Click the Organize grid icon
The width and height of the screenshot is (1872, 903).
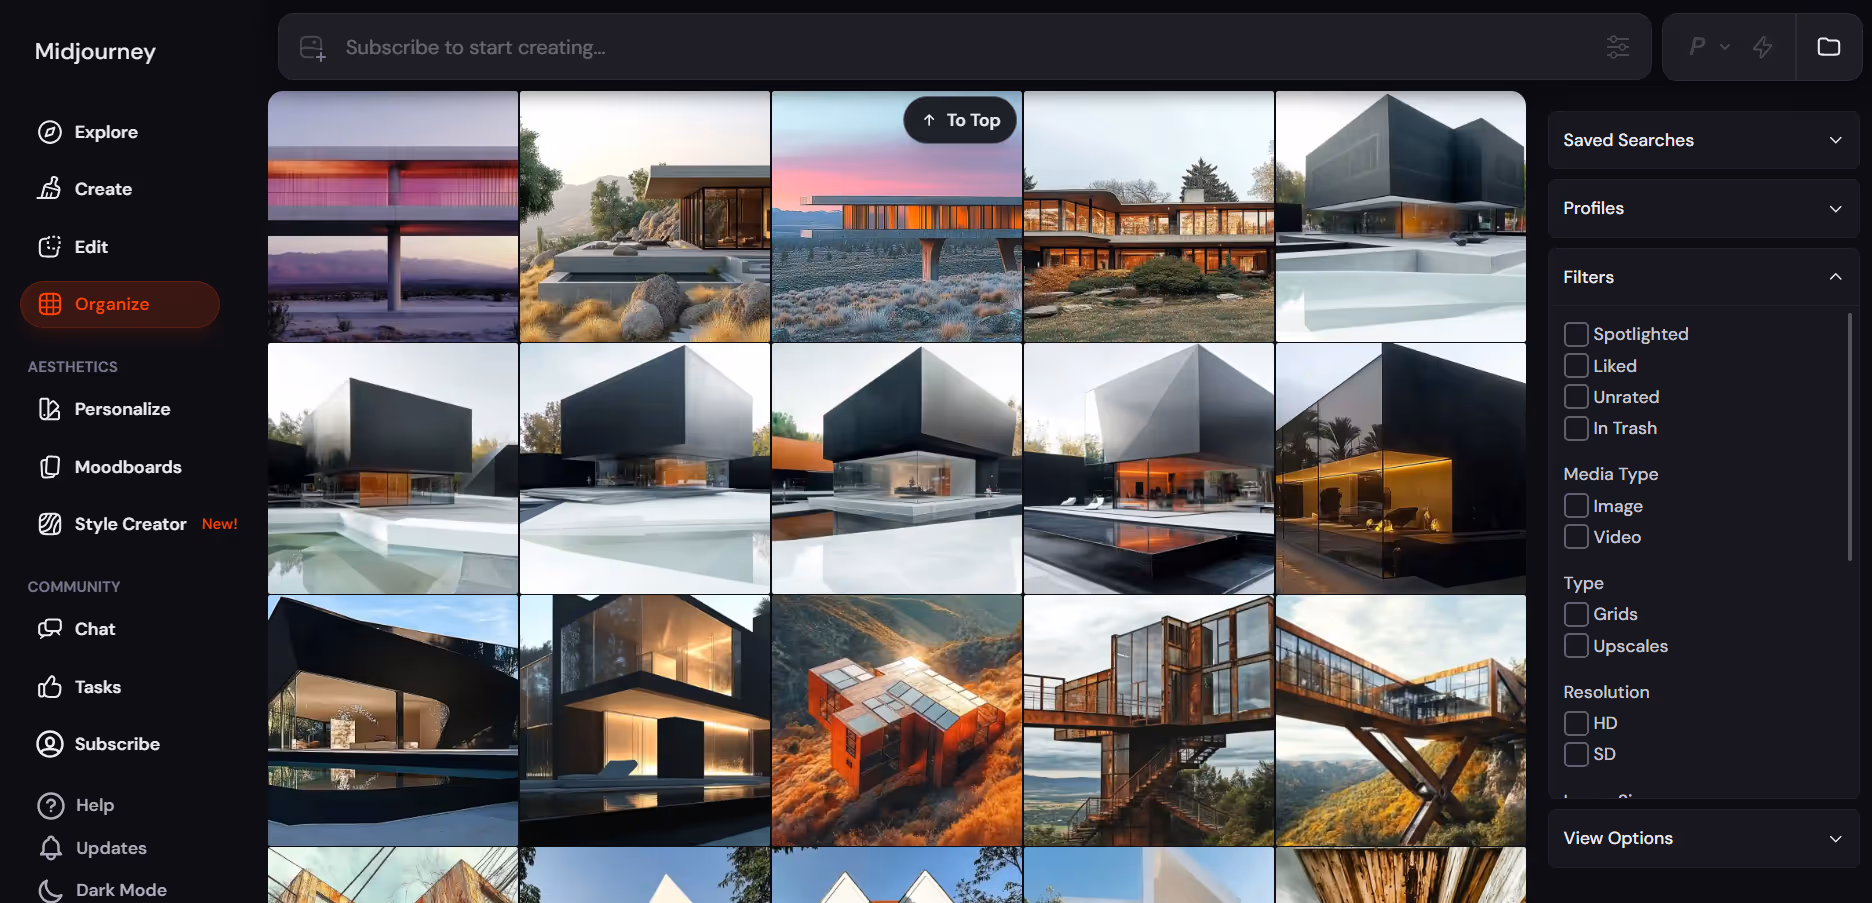(x=50, y=304)
